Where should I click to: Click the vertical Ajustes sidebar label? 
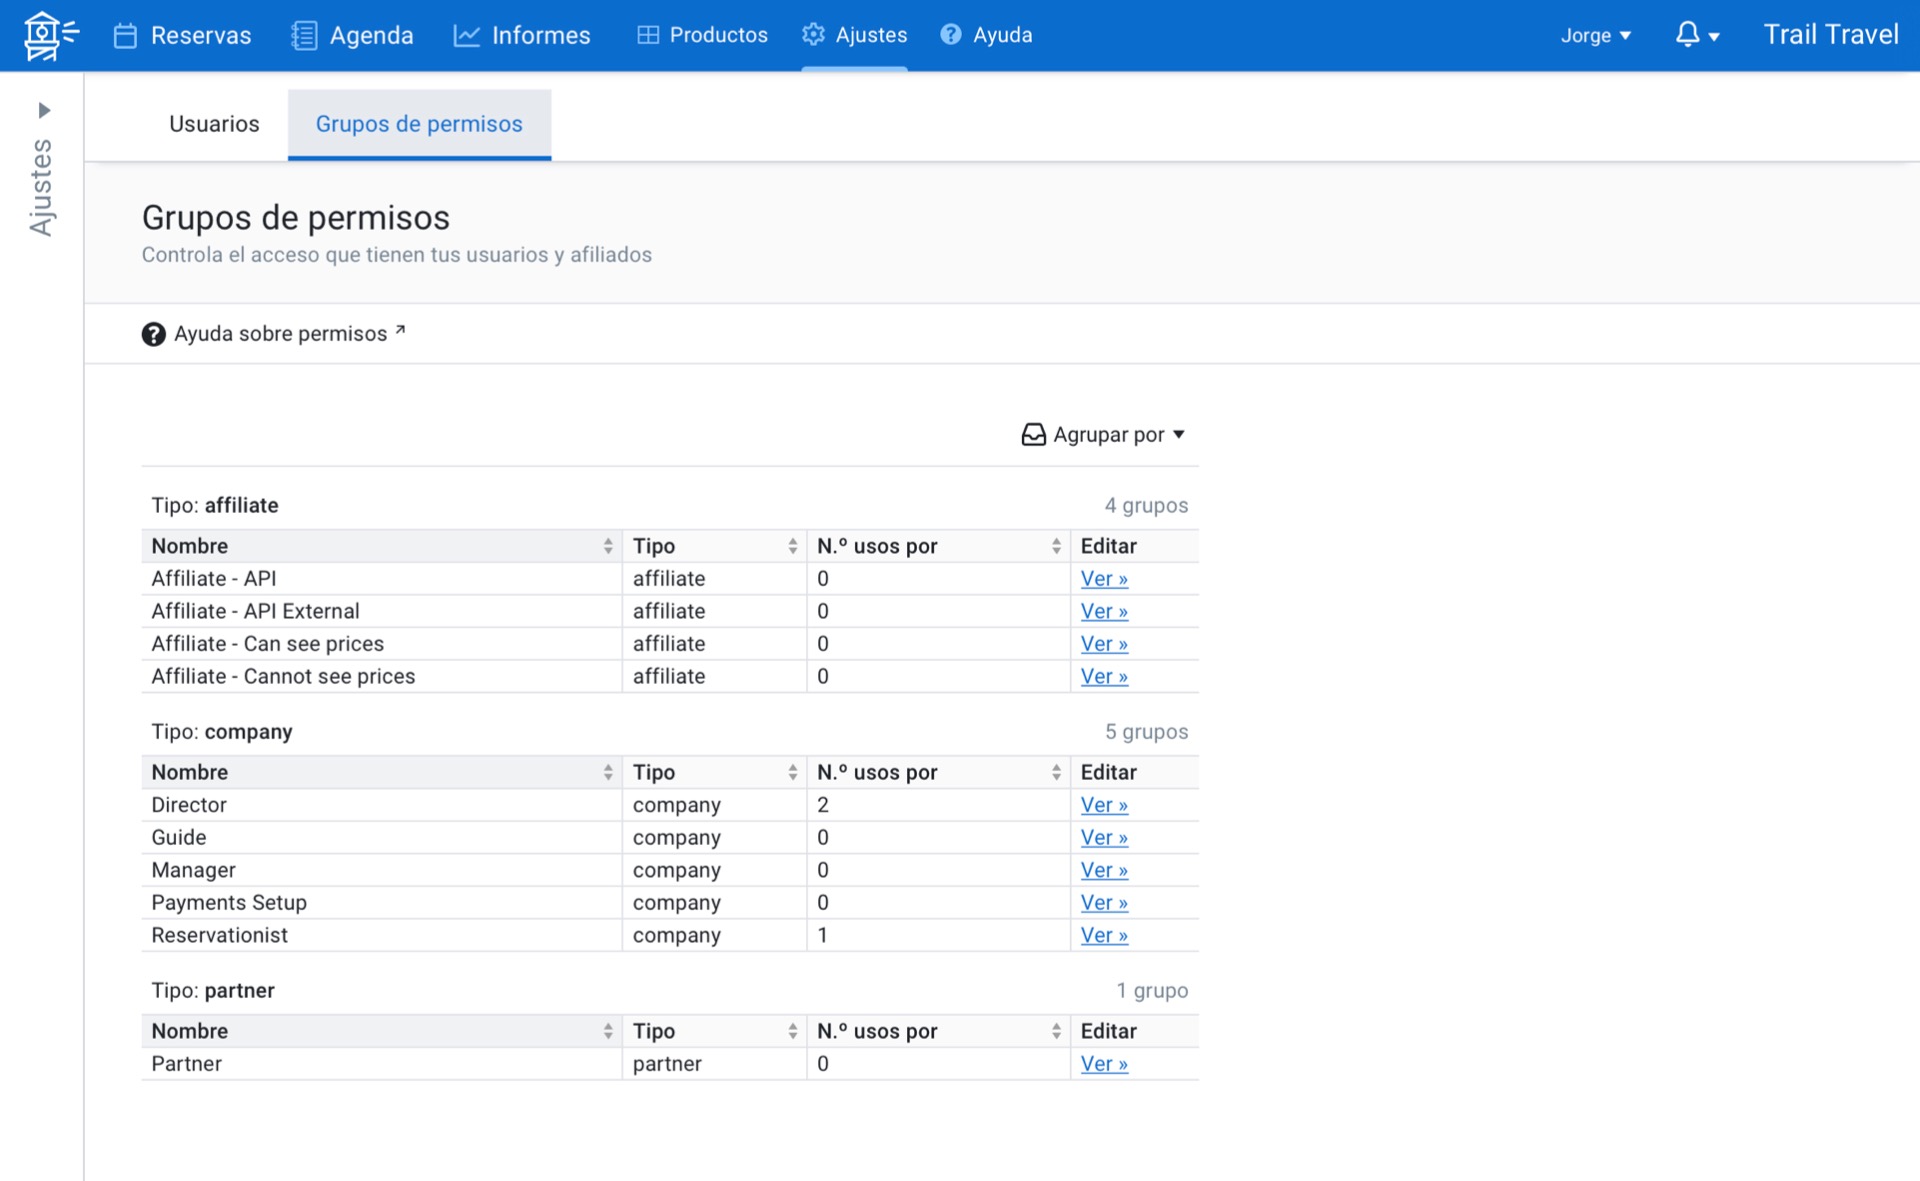tap(41, 187)
